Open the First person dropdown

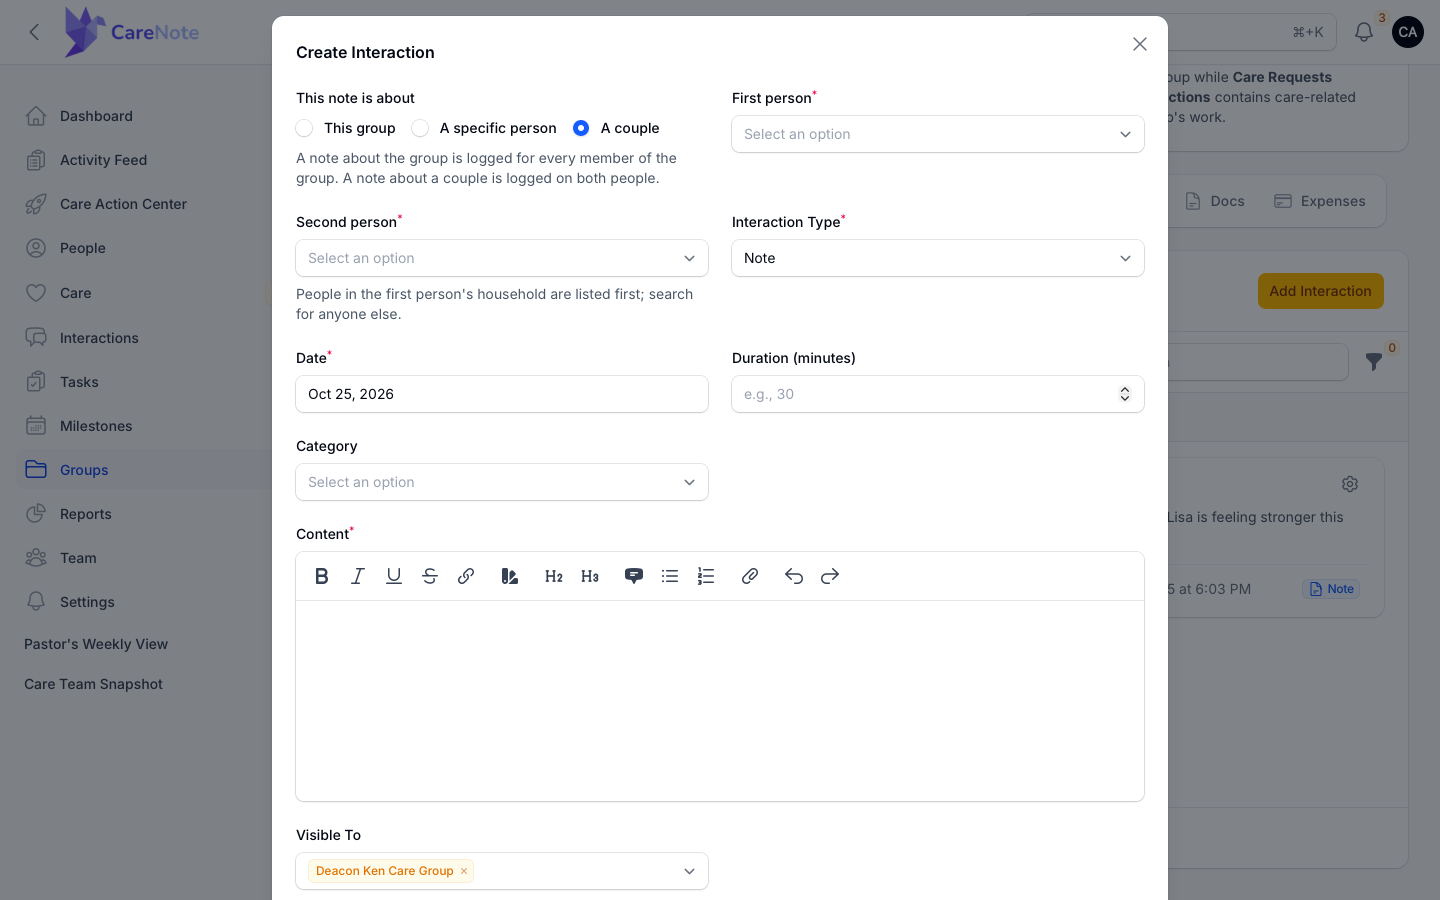pos(938,134)
